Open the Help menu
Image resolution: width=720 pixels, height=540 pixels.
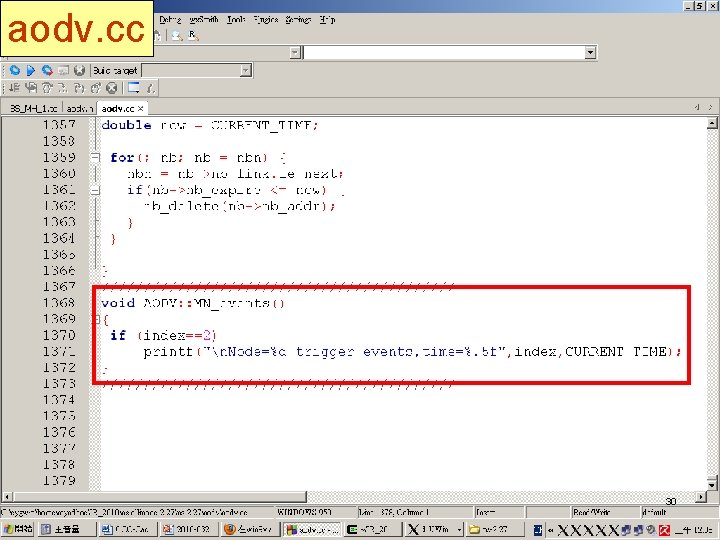click(327, 19)
